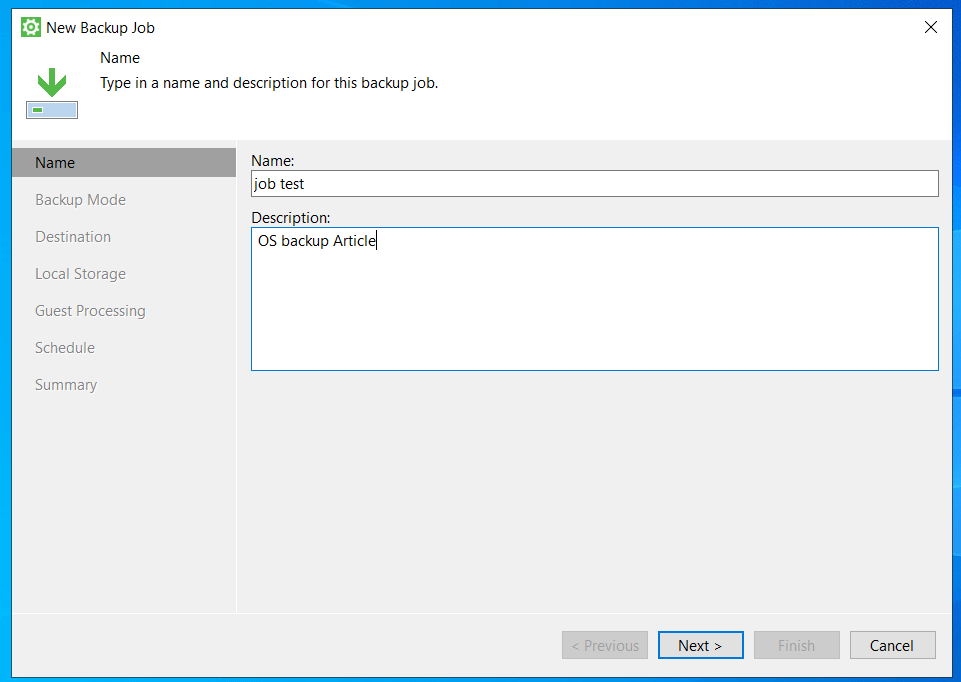The height and width of the screenshot is (682, 961).
Task: Click the 'New Backup Job' window title
Action: 101,28
